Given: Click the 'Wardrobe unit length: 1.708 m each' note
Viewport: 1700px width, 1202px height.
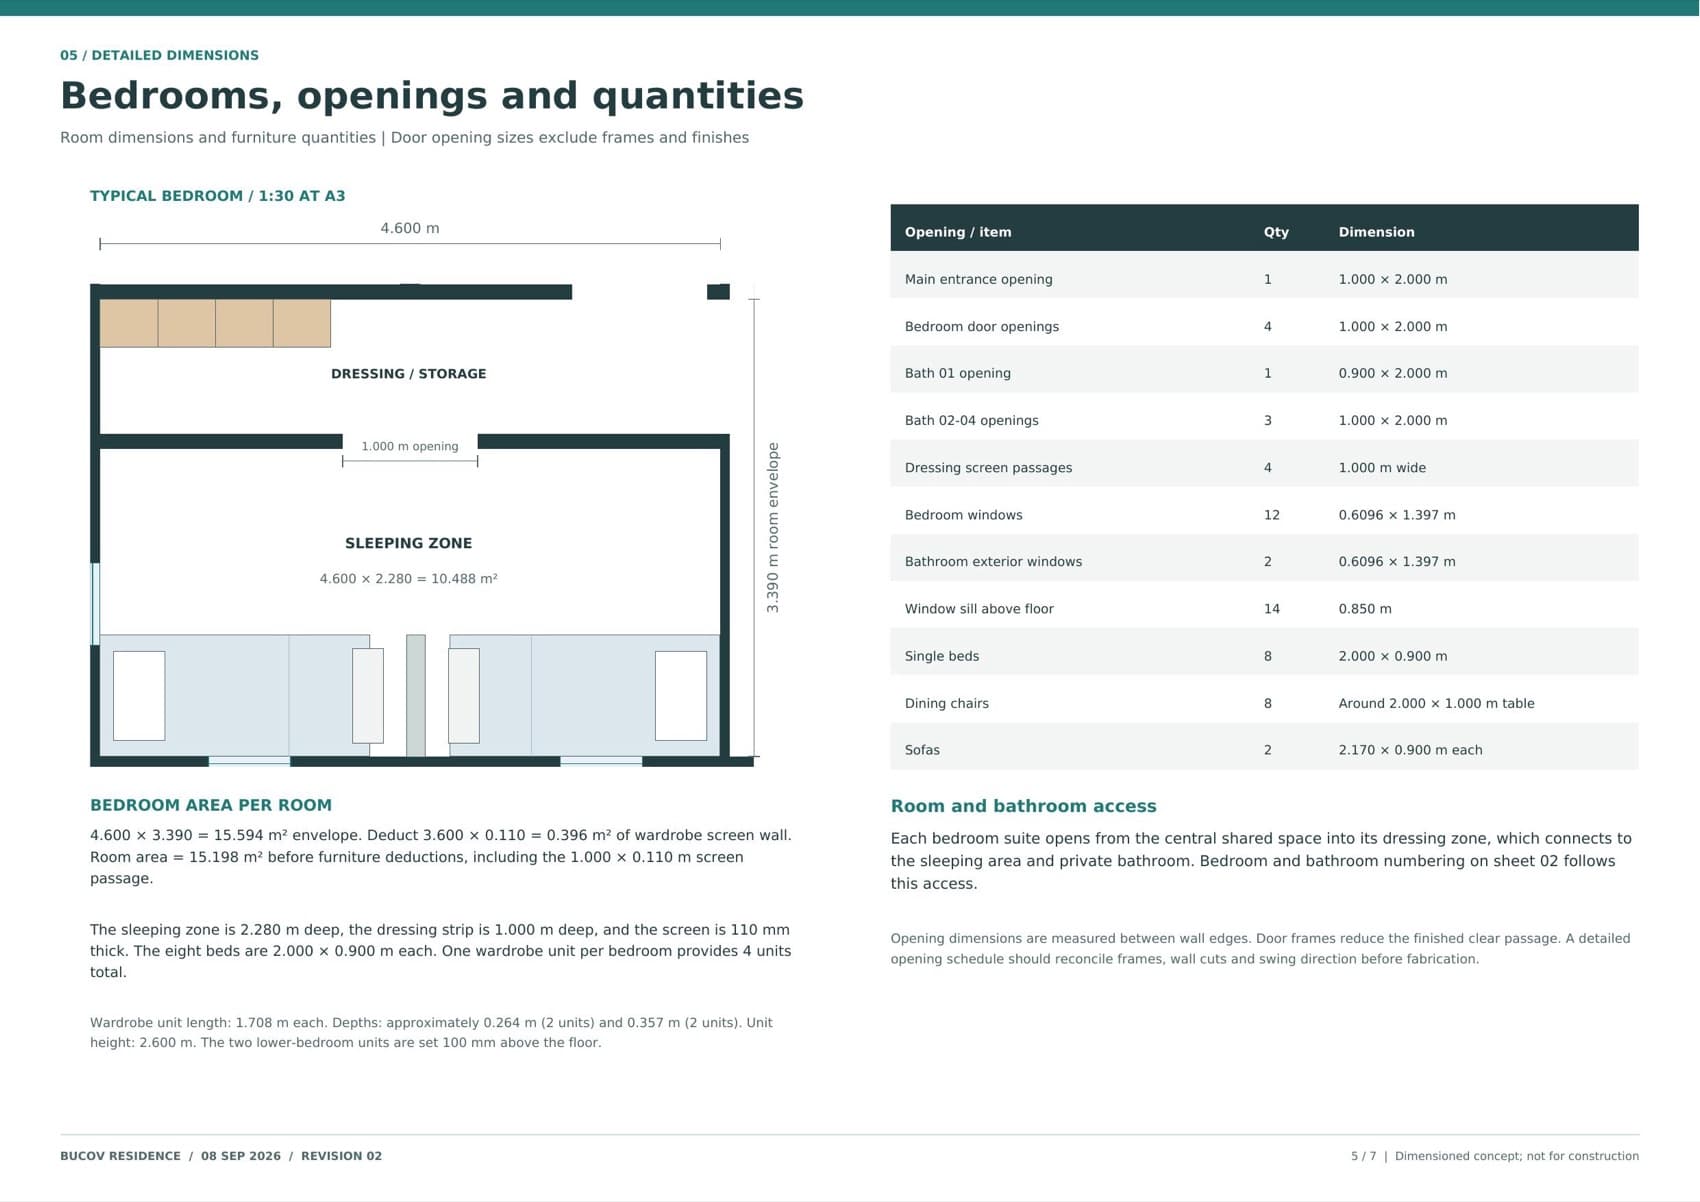Looking at the screenshot, I should [x=208, y=1023].
